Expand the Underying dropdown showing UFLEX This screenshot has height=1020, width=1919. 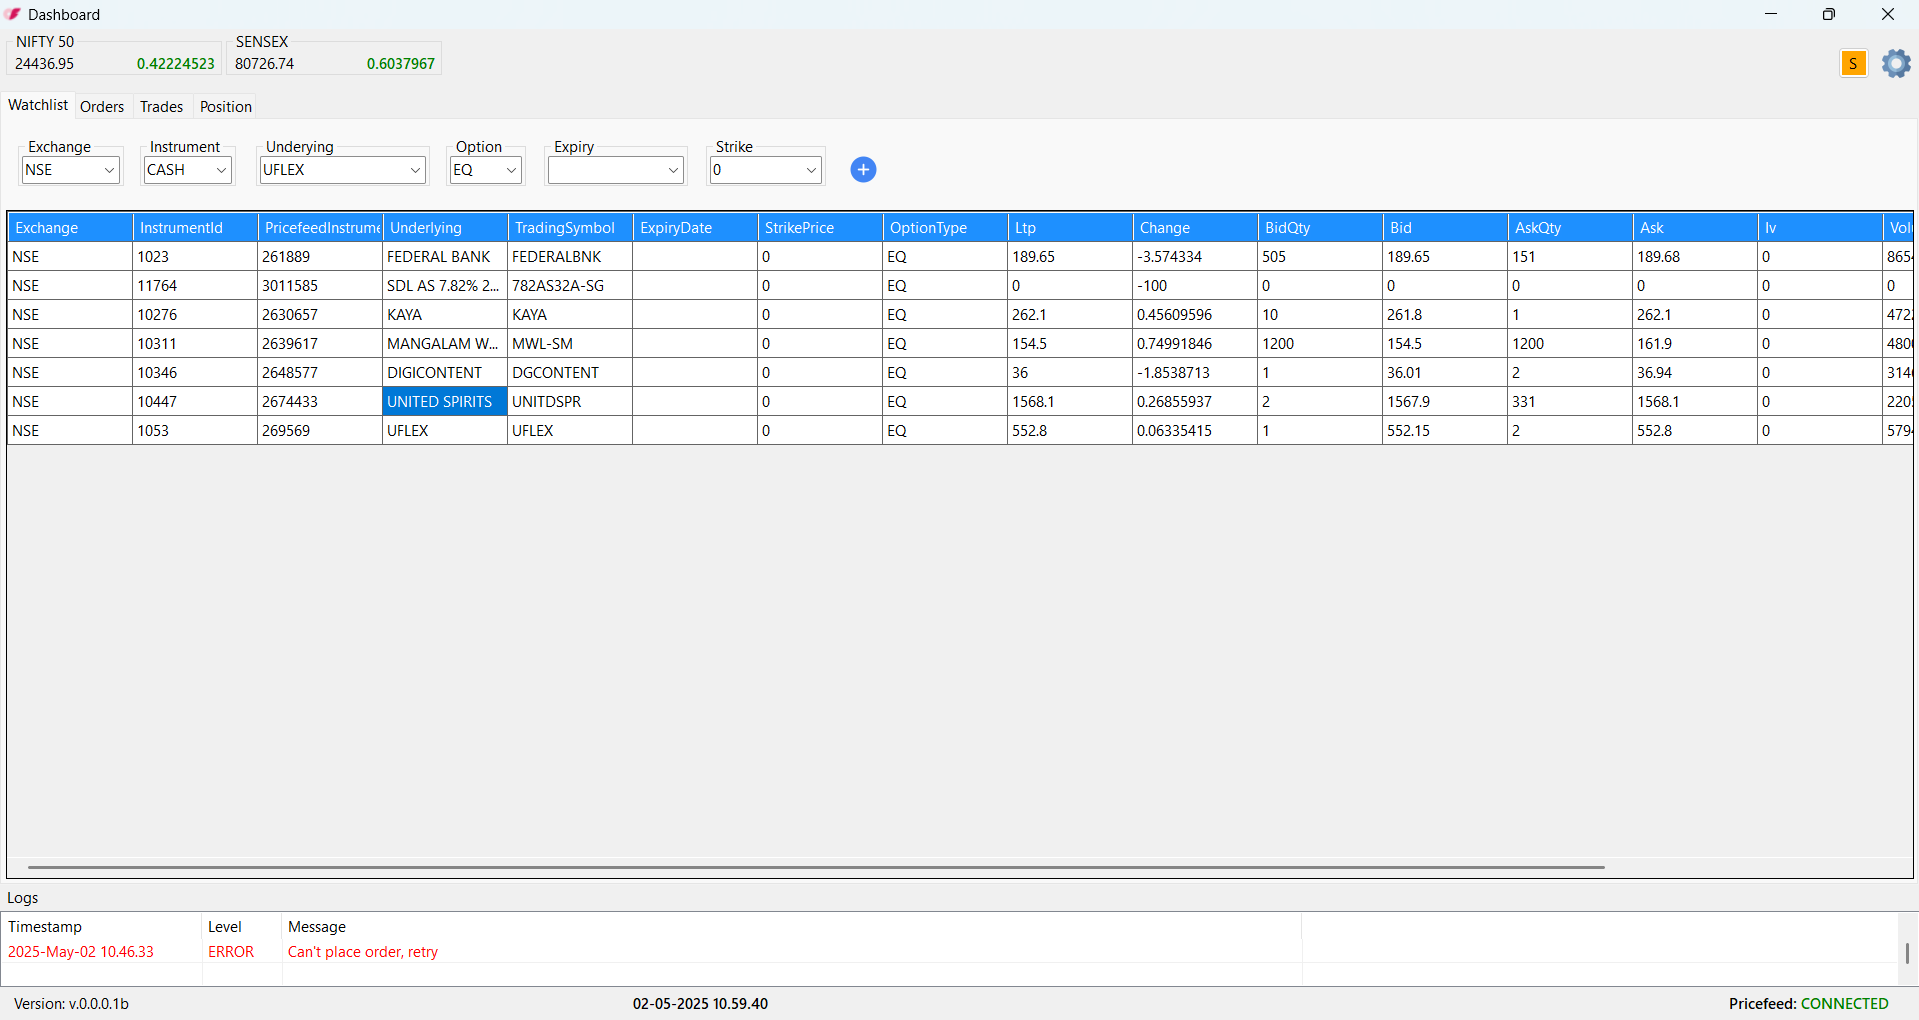pos(342,170)
